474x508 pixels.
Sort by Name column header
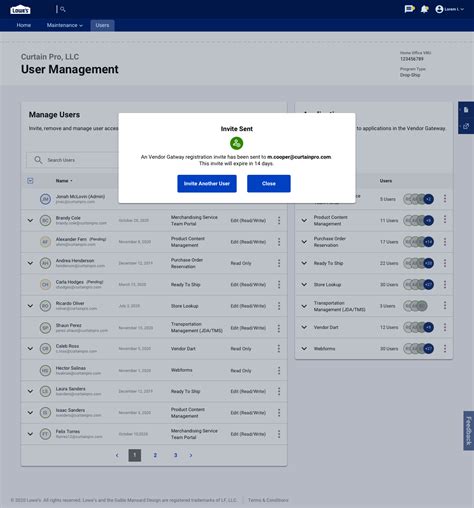(x=64, y=181)
